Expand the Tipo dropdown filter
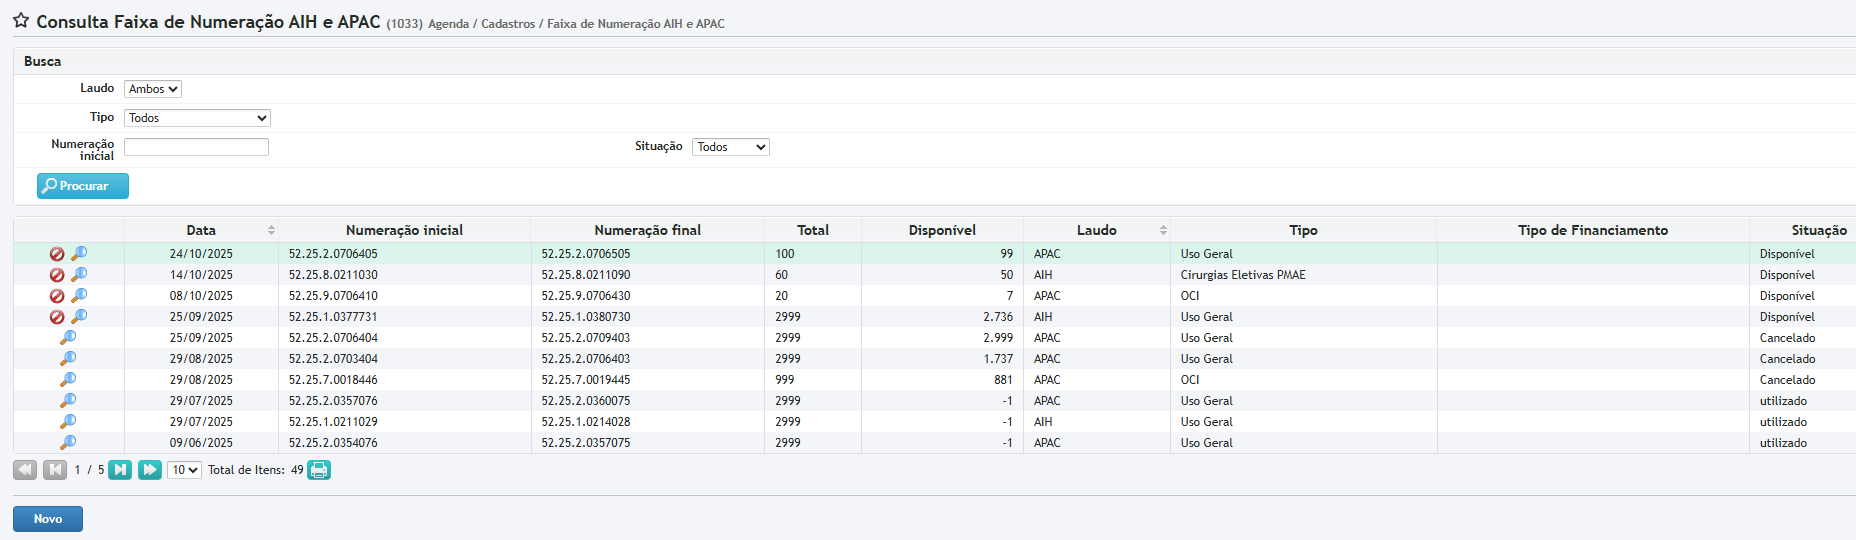Viewport: 1856px width, 540px height. [197, 118]
